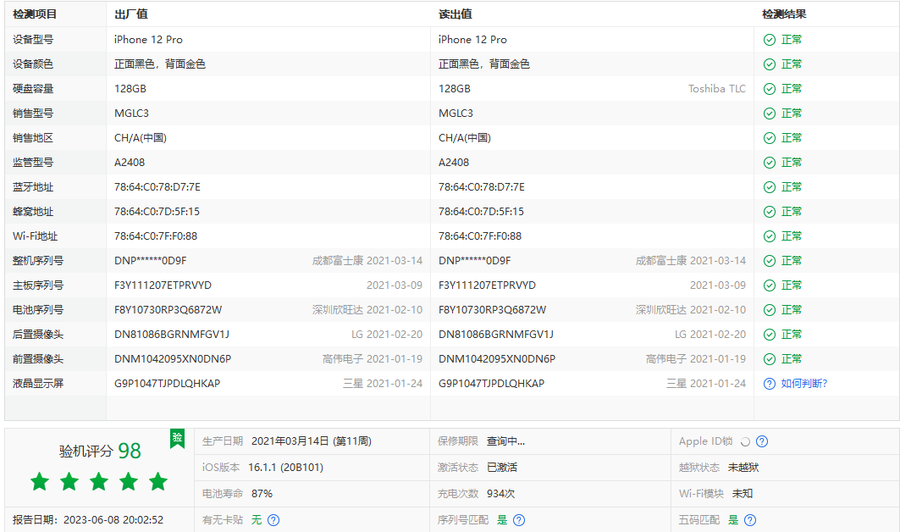Click the green check icon in 硬盘容量 row
Screen dimensions: 900x532
click(769, 89)
